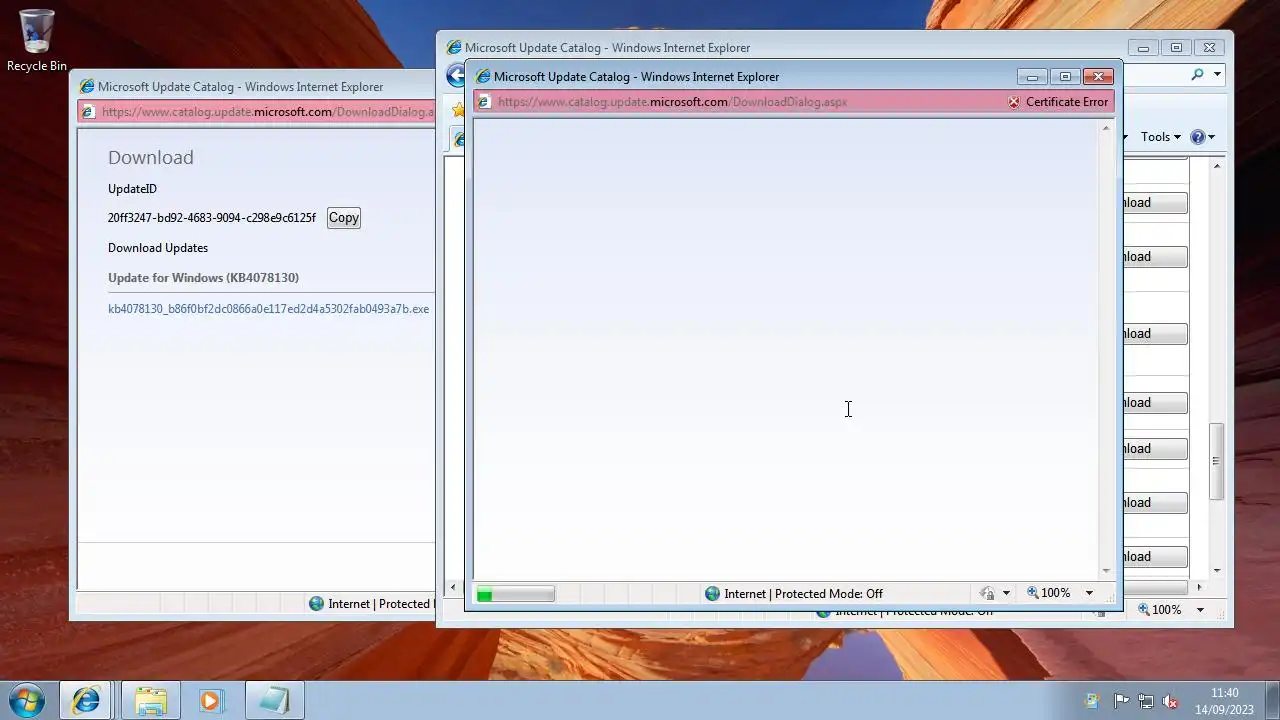Image resolution: width=1280 pixels, height=720 pixels.
Task: Open the Tools menu in middle IE window
Action: (x=1160, y=137)
